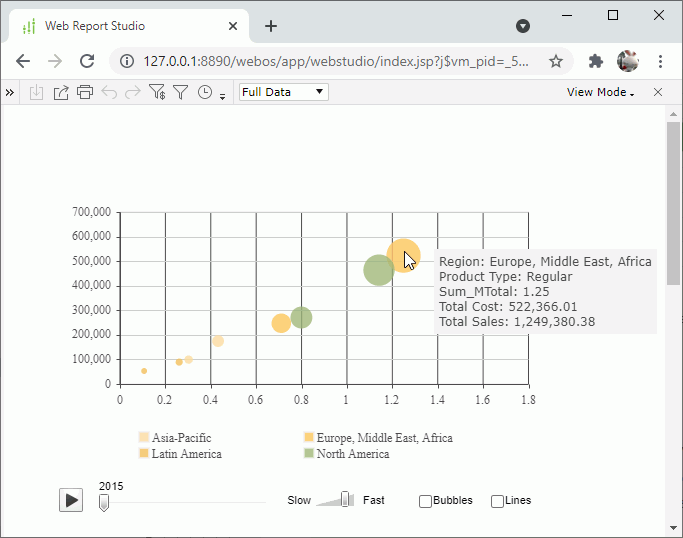Screen dimensions: 683x538
Task: Bookmark this page with star icon
Action: [x=556, y=61]
